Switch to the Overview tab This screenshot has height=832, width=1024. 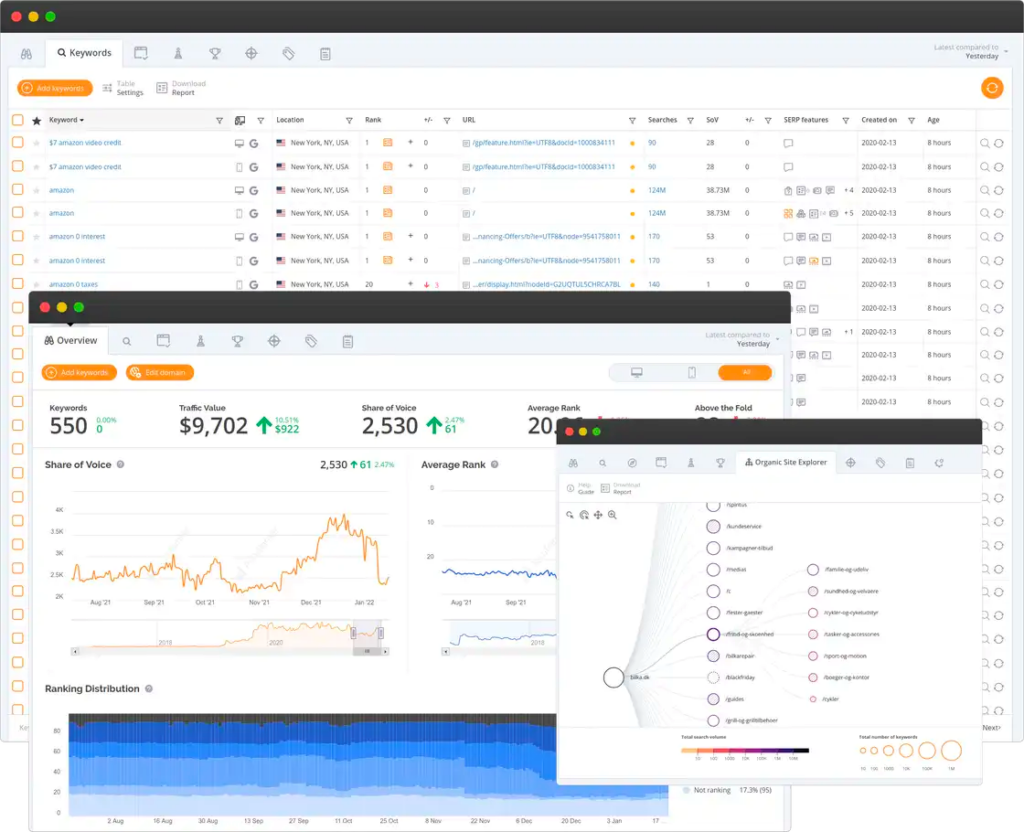[x=70, y=340]
